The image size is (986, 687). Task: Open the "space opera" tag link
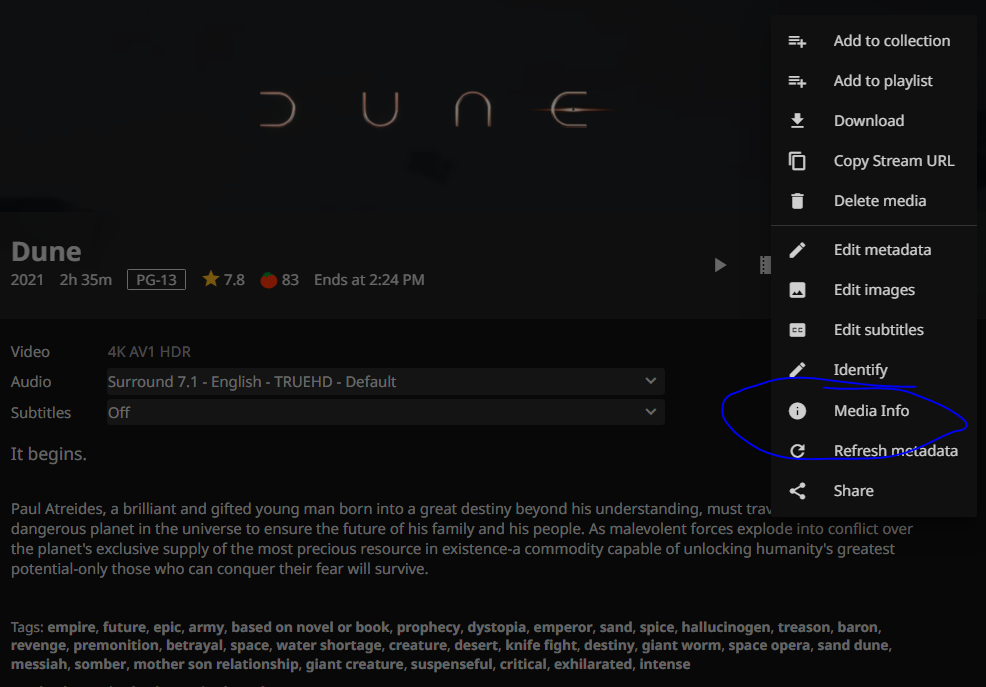(x=768, y=646)
